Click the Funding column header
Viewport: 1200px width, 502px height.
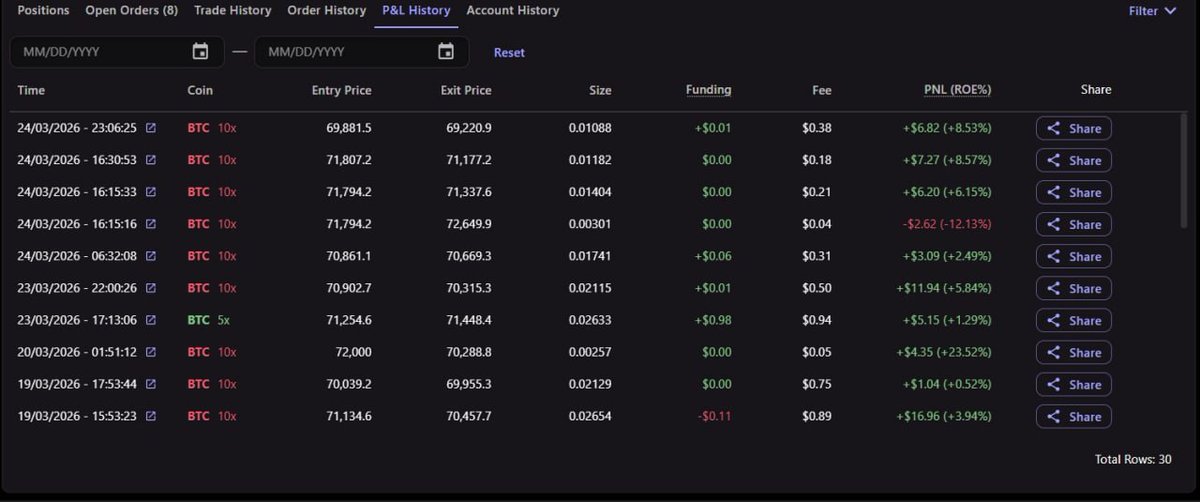tap(708, 90)
